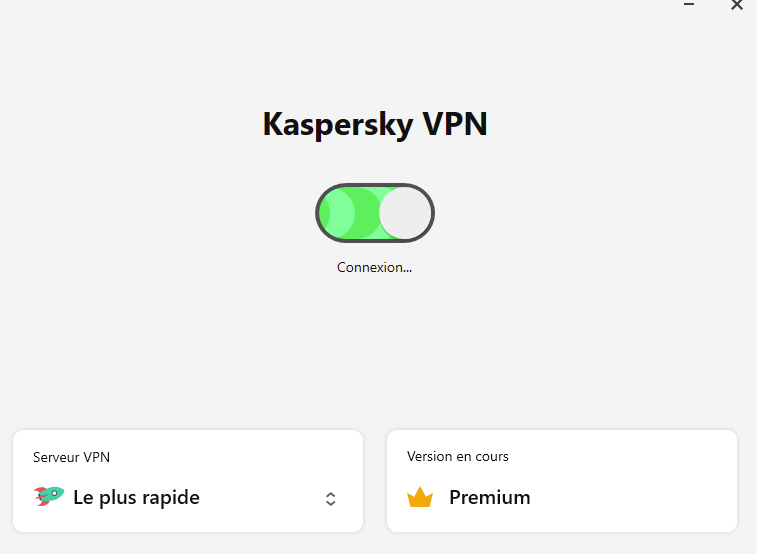Click the word "Kaspersky" in the title
Image resolution: width=757 pixels, height=554 pixels.
tap(325, 124)
